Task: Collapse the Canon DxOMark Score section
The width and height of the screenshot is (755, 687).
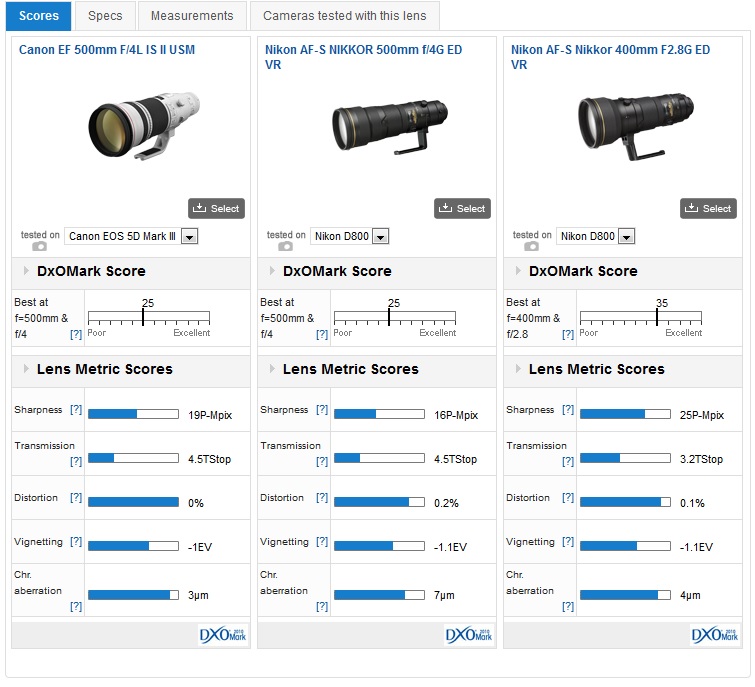Action: [25, 271]
